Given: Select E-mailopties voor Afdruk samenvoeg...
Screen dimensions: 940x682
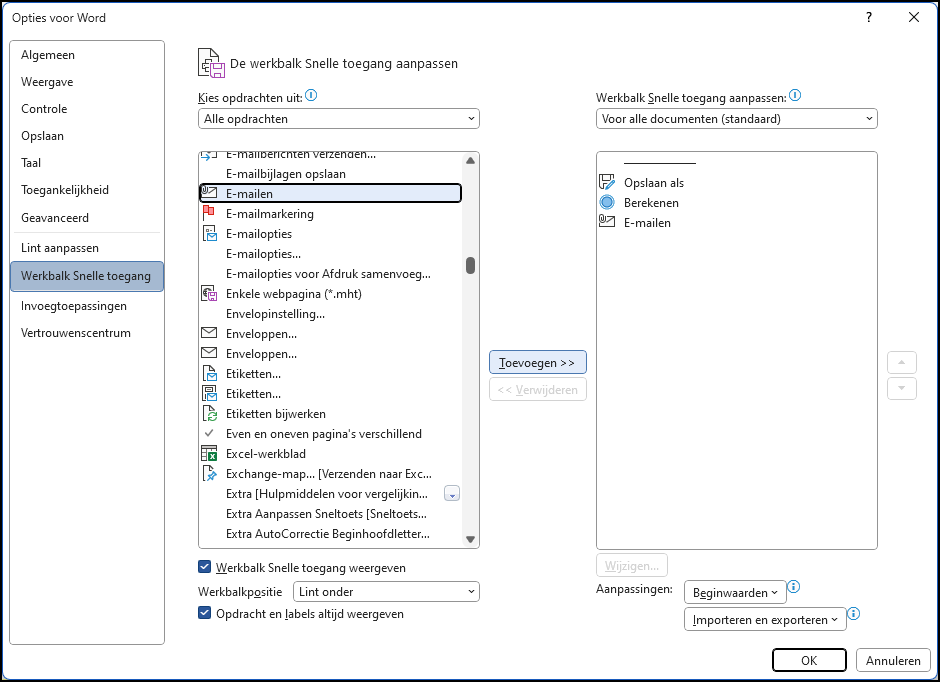Looking at the screenshot, I should point(330,273).
